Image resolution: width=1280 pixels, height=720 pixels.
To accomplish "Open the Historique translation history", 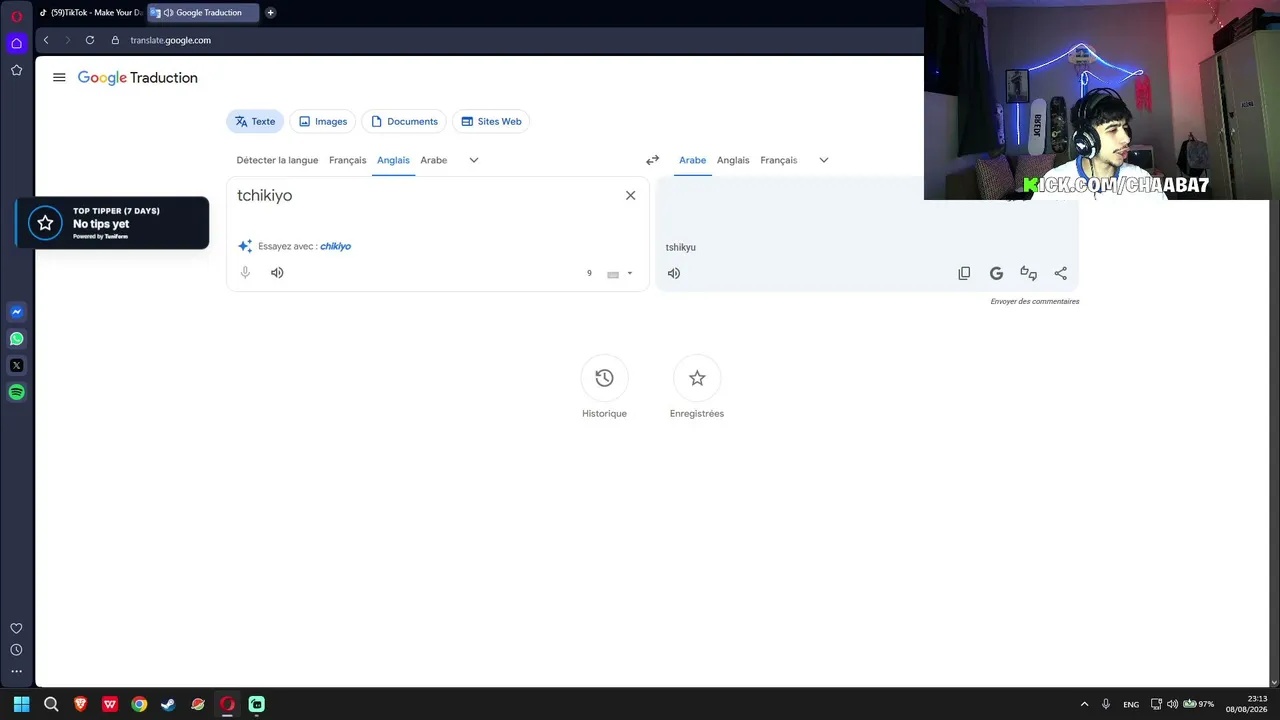I will coord(604,378).
